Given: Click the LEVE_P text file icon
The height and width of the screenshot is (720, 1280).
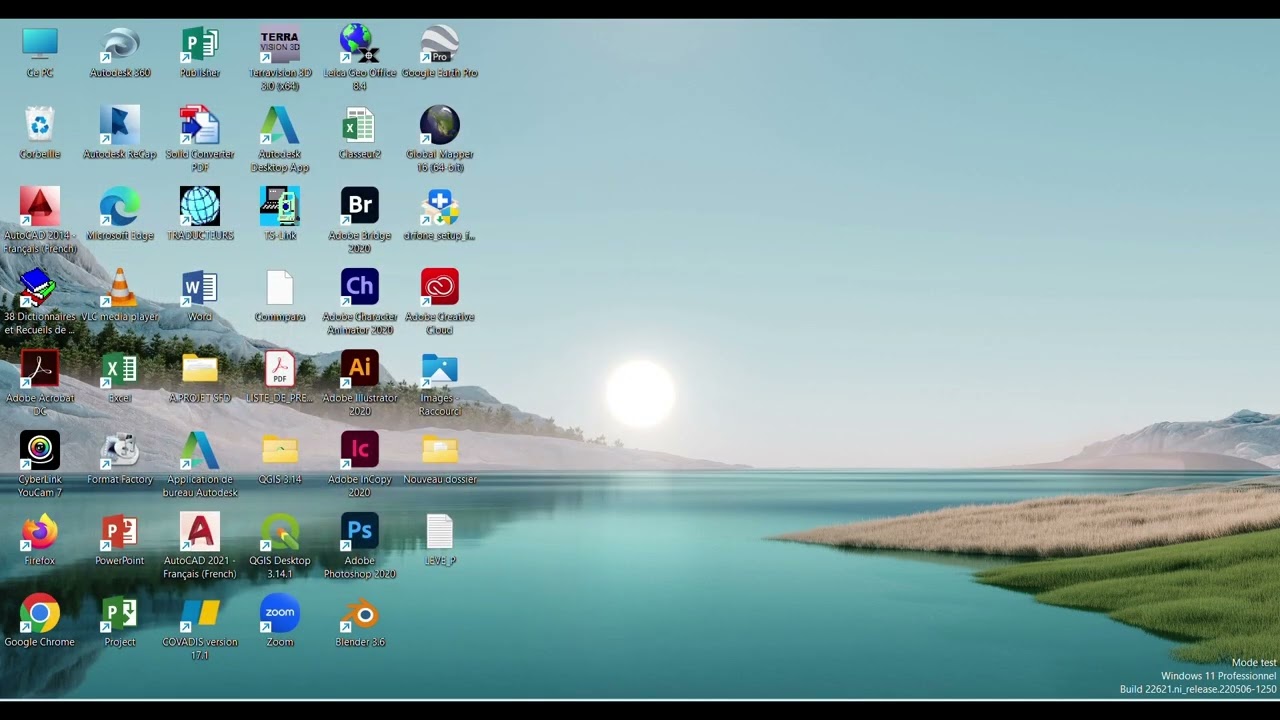Looking at the screenshot, I should [x=440, y=531].
